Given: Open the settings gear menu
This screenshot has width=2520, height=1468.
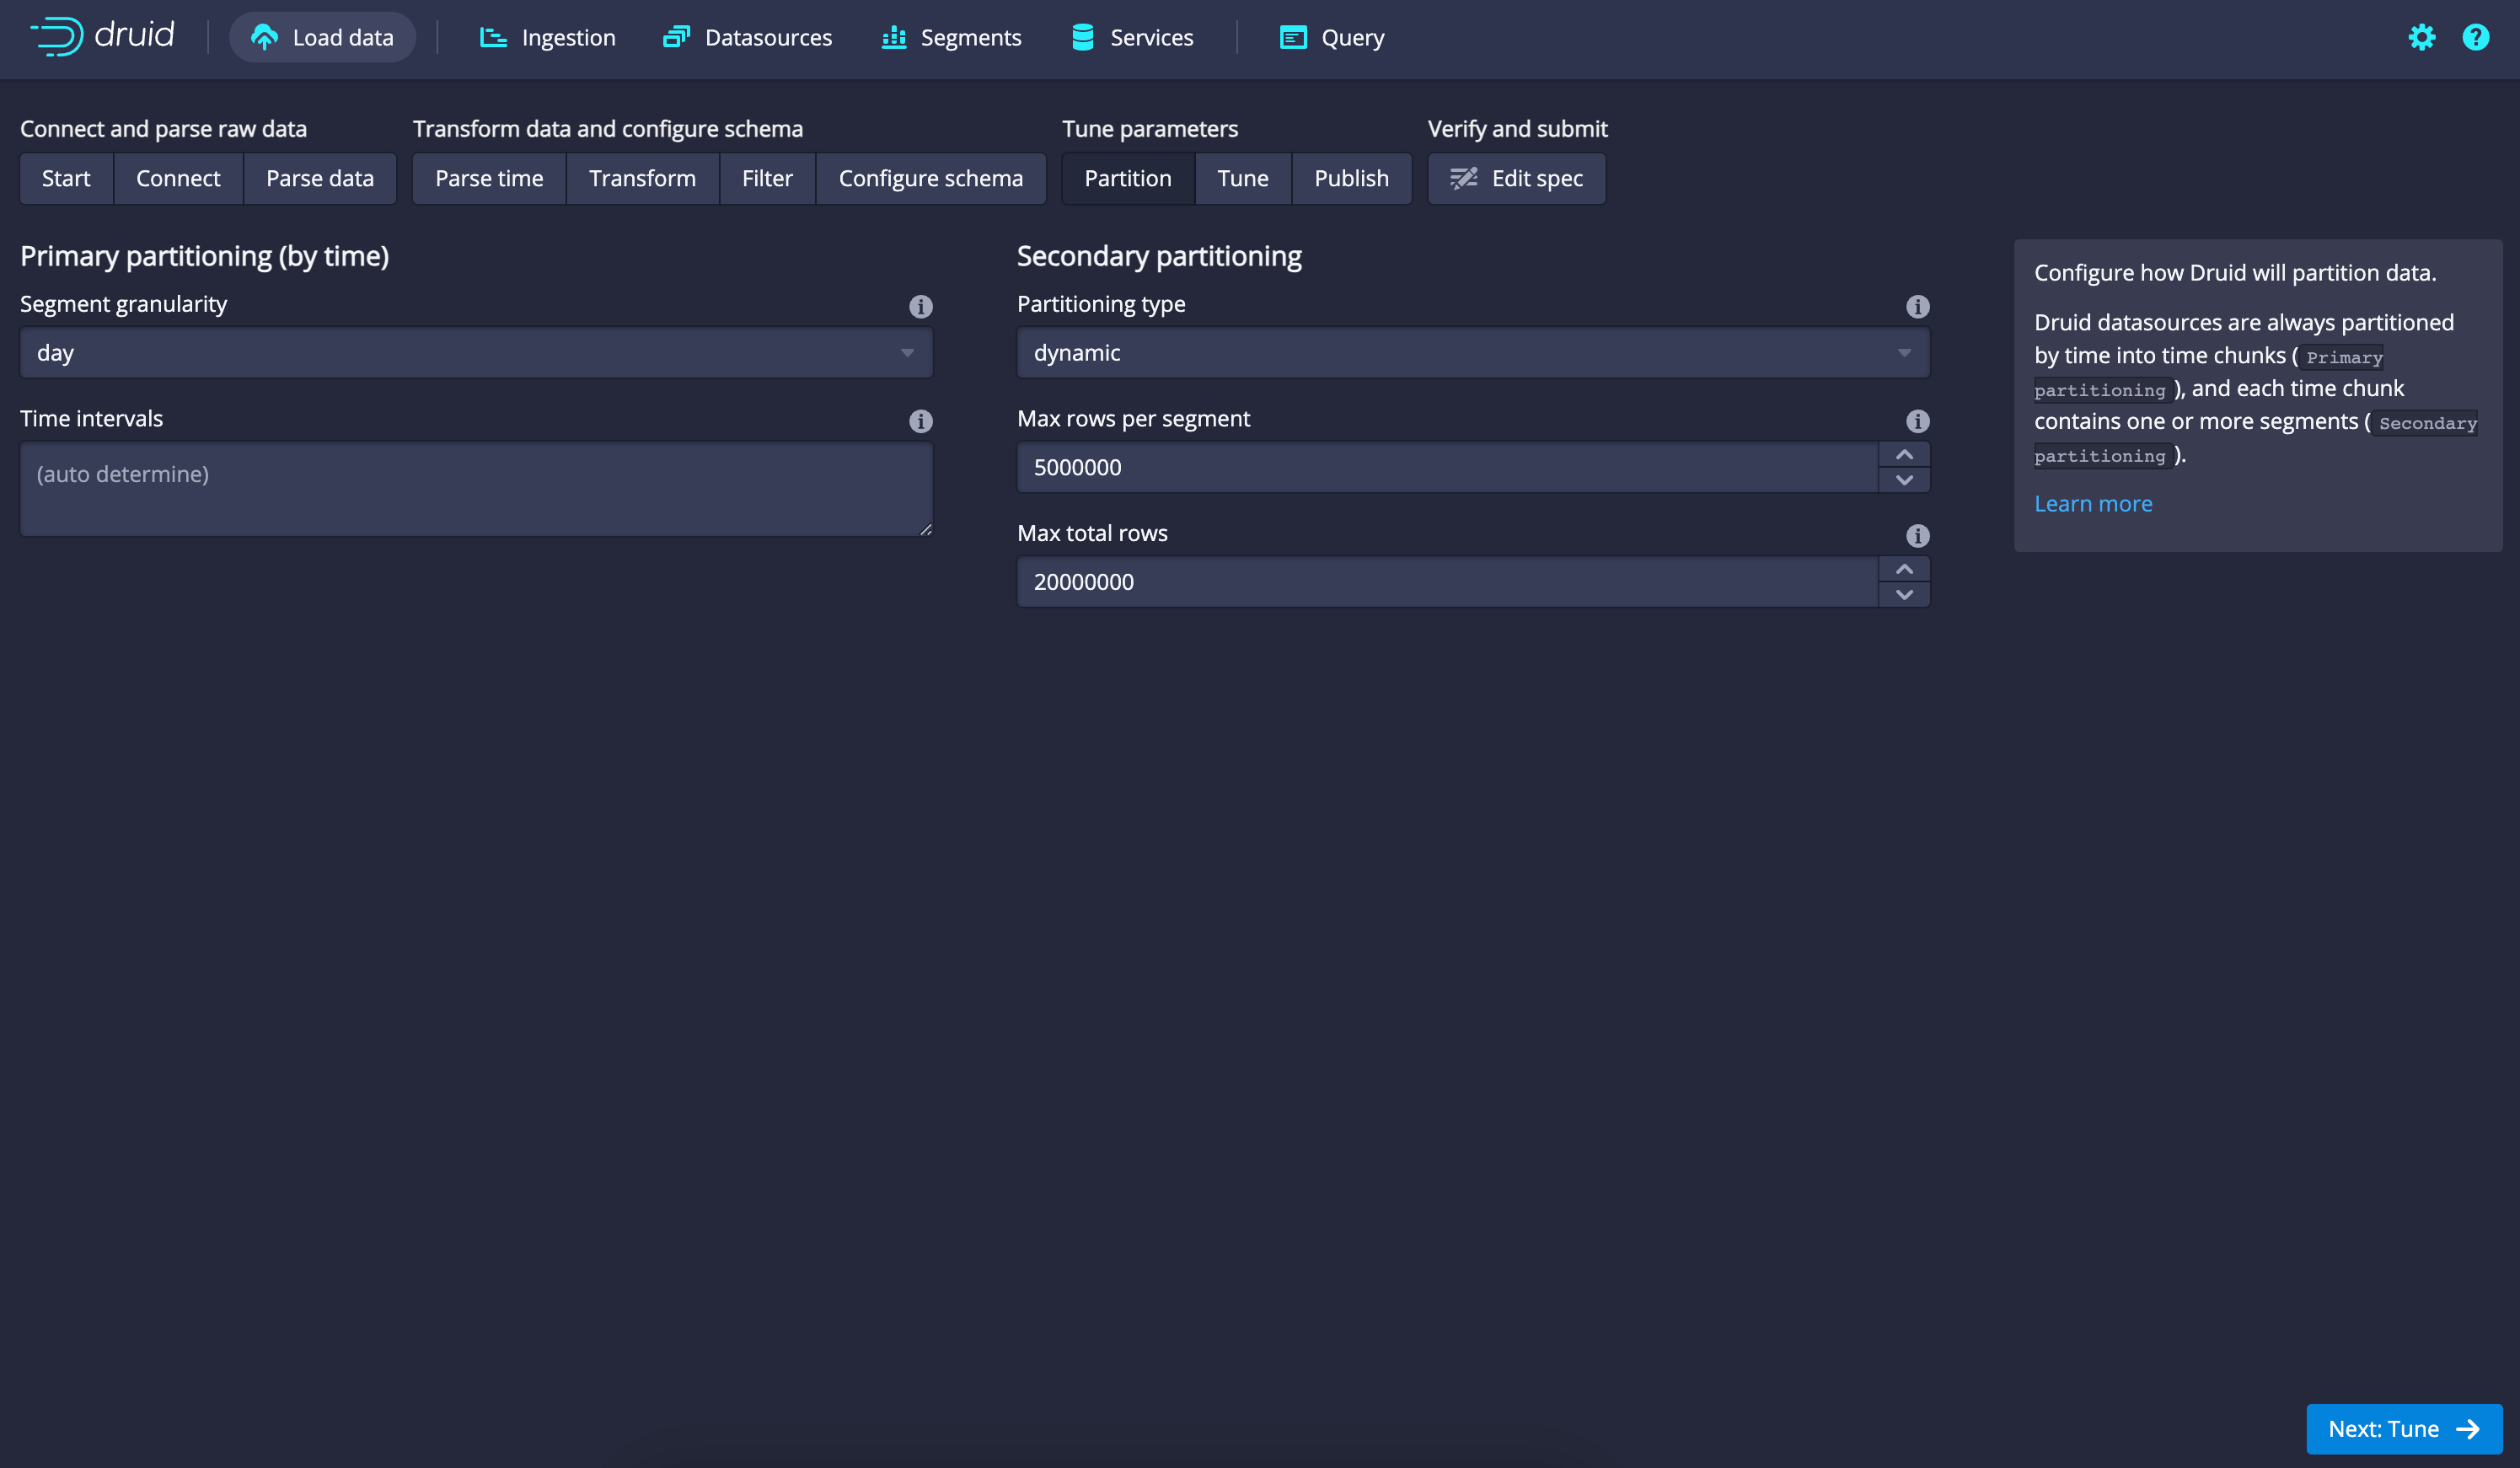Looking at the screenshot, I should [2421, 37].
